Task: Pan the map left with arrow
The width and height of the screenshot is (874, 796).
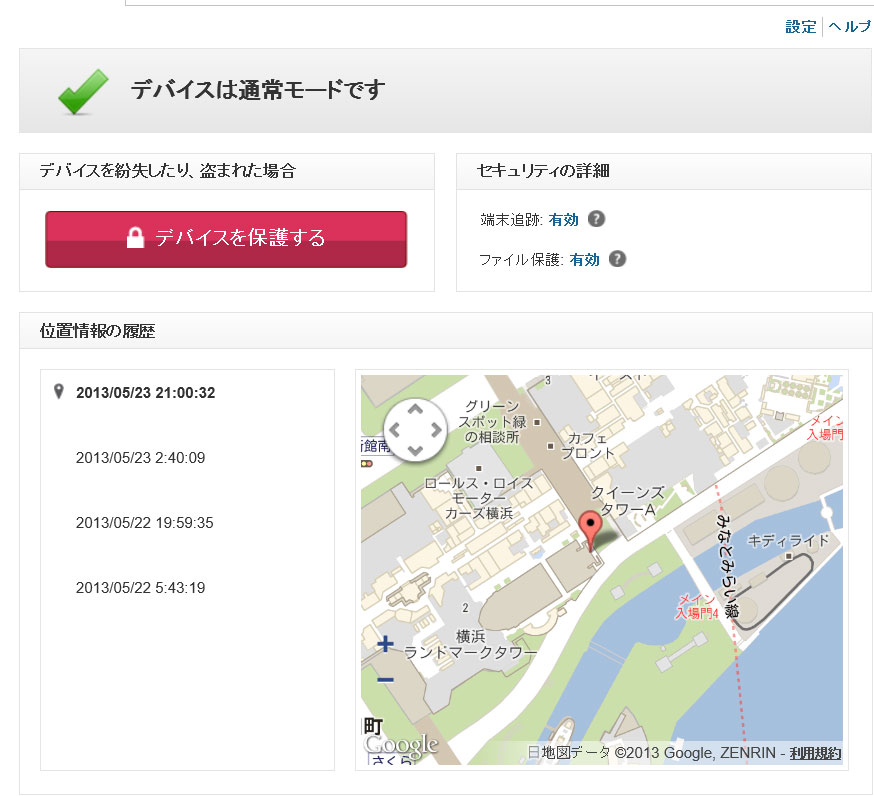Action: pyautogui.click(x=395, y=430)
